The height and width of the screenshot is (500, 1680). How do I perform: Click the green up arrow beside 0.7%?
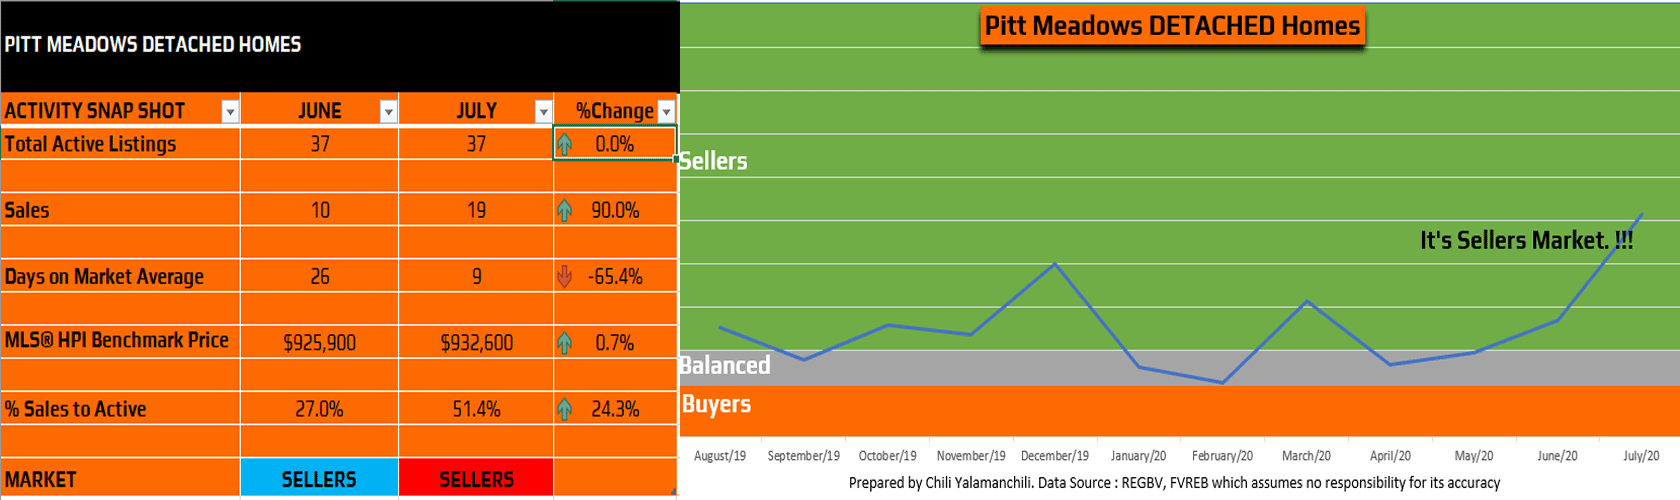tap(565, 343)
